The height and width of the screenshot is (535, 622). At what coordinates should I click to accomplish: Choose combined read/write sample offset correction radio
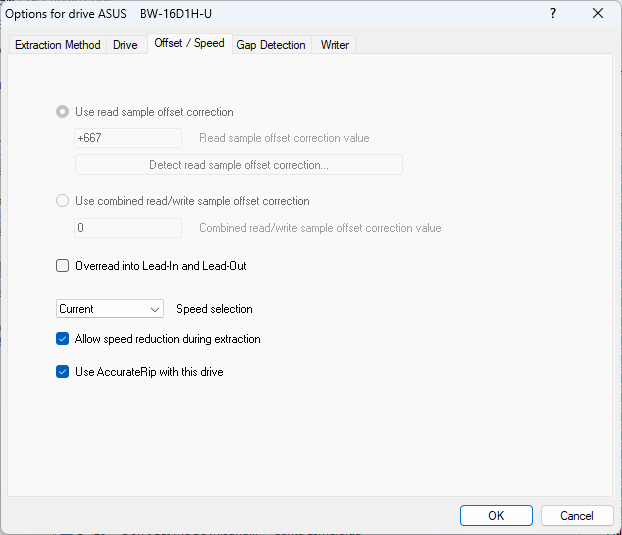coord(62,201)
